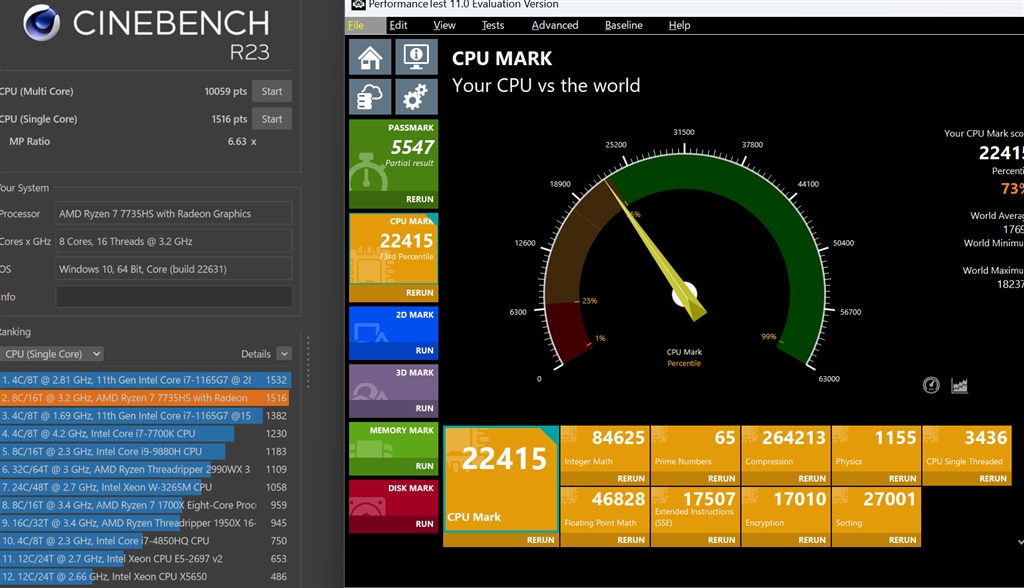Click the CPU Mark gauge needle hub

pos(684,294)
